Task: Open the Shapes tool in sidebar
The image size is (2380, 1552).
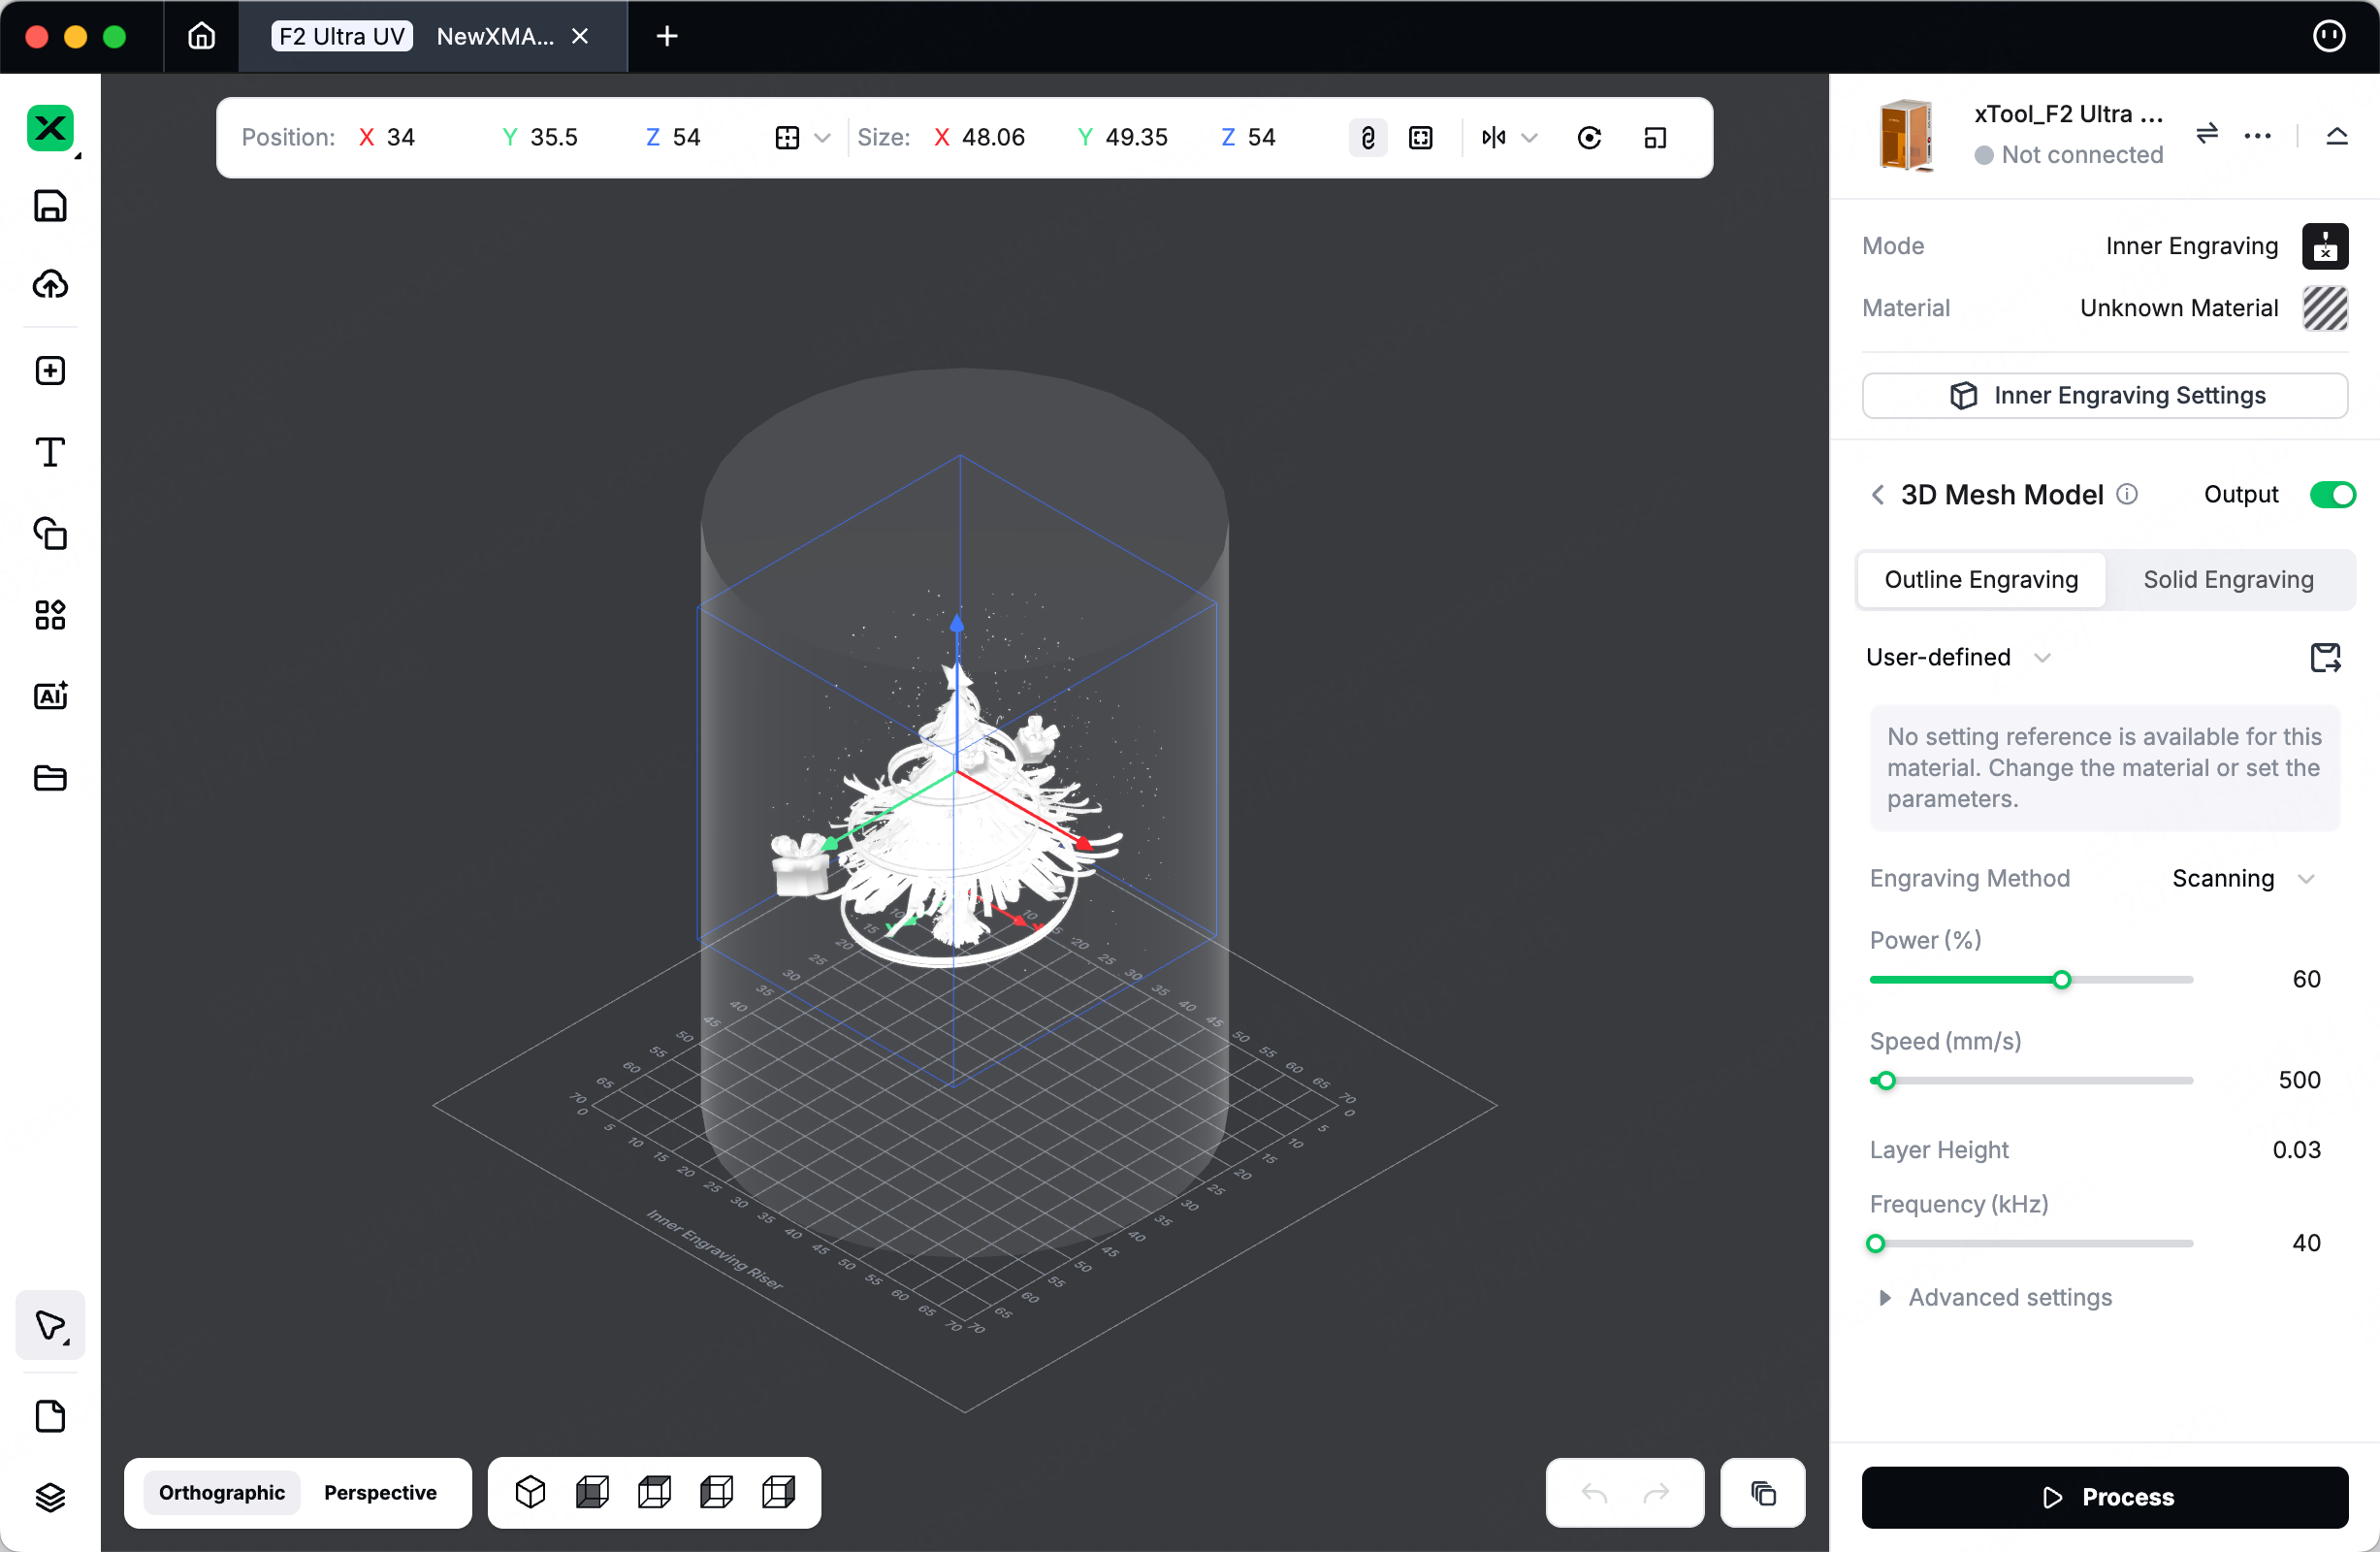Action: pyautogui.click(x=50, y=533)
